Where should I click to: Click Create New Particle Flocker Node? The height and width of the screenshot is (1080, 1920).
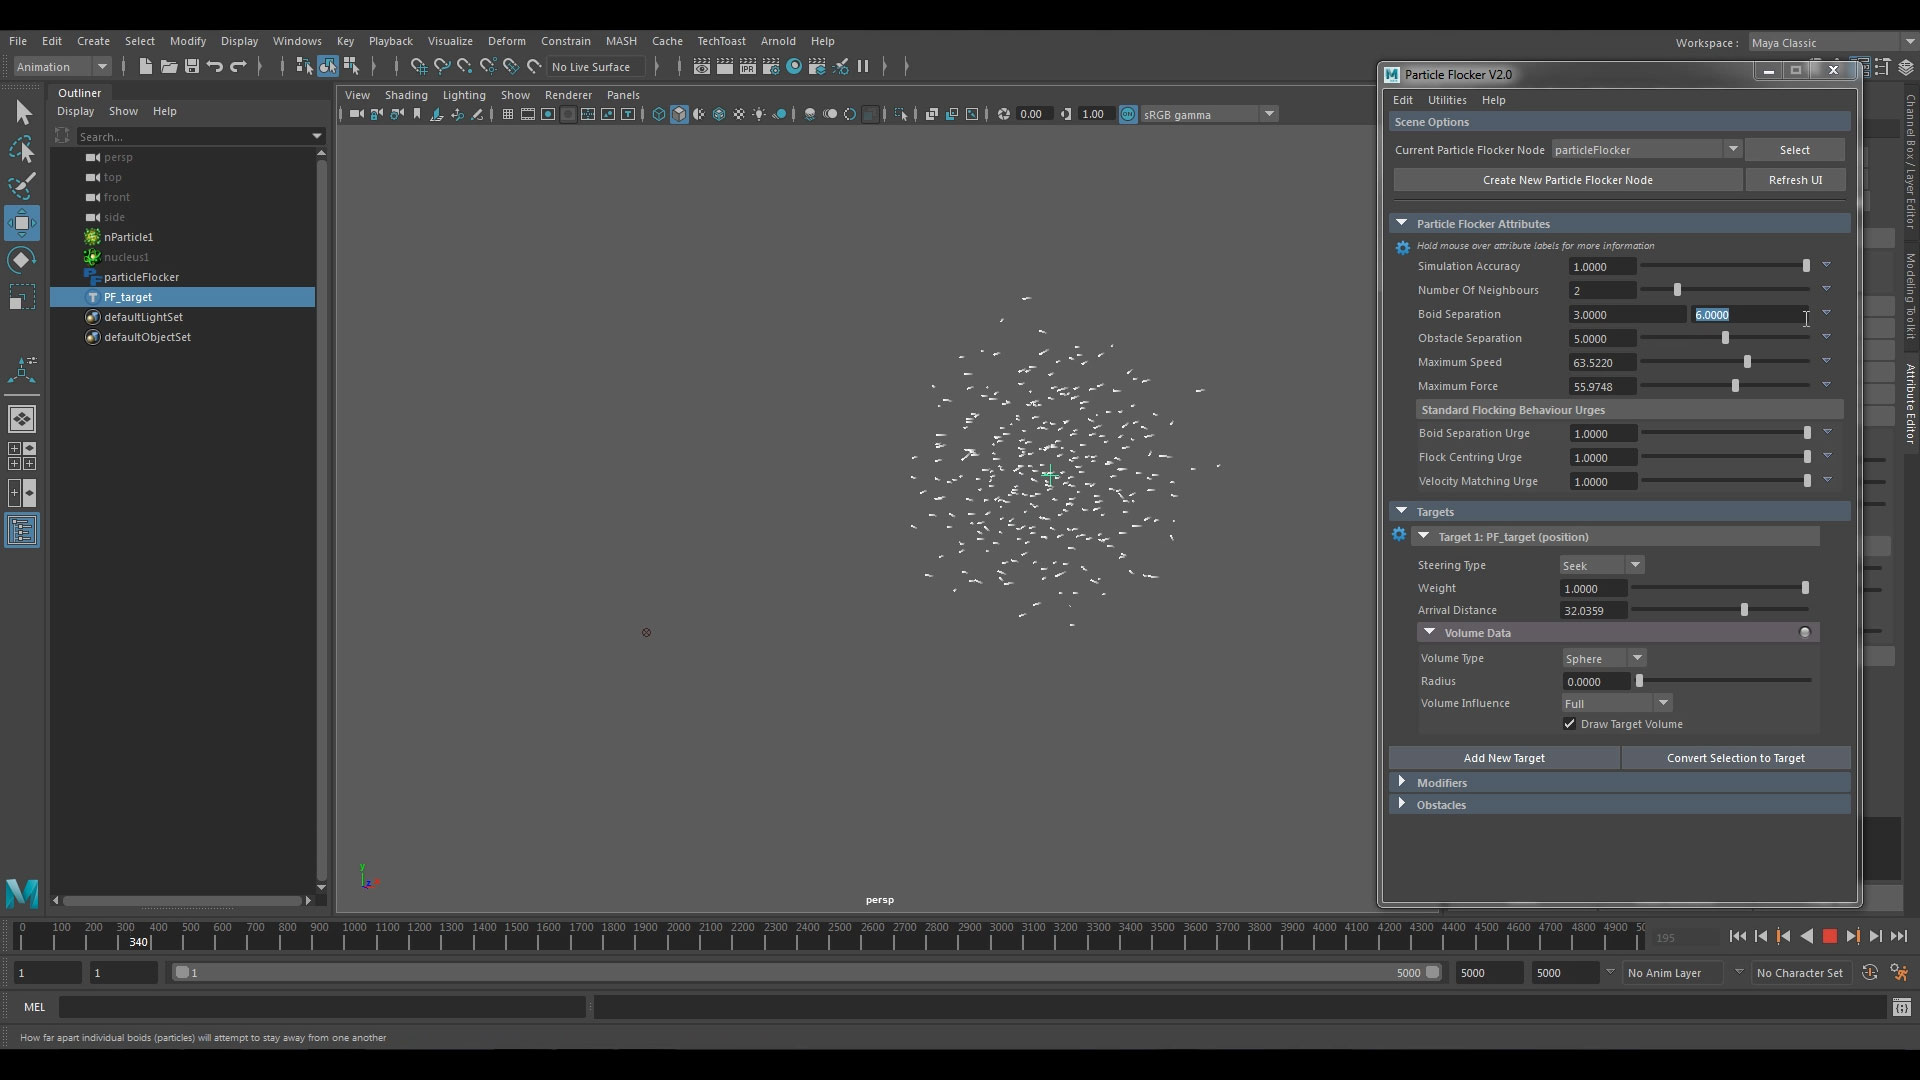point(1567,180)
